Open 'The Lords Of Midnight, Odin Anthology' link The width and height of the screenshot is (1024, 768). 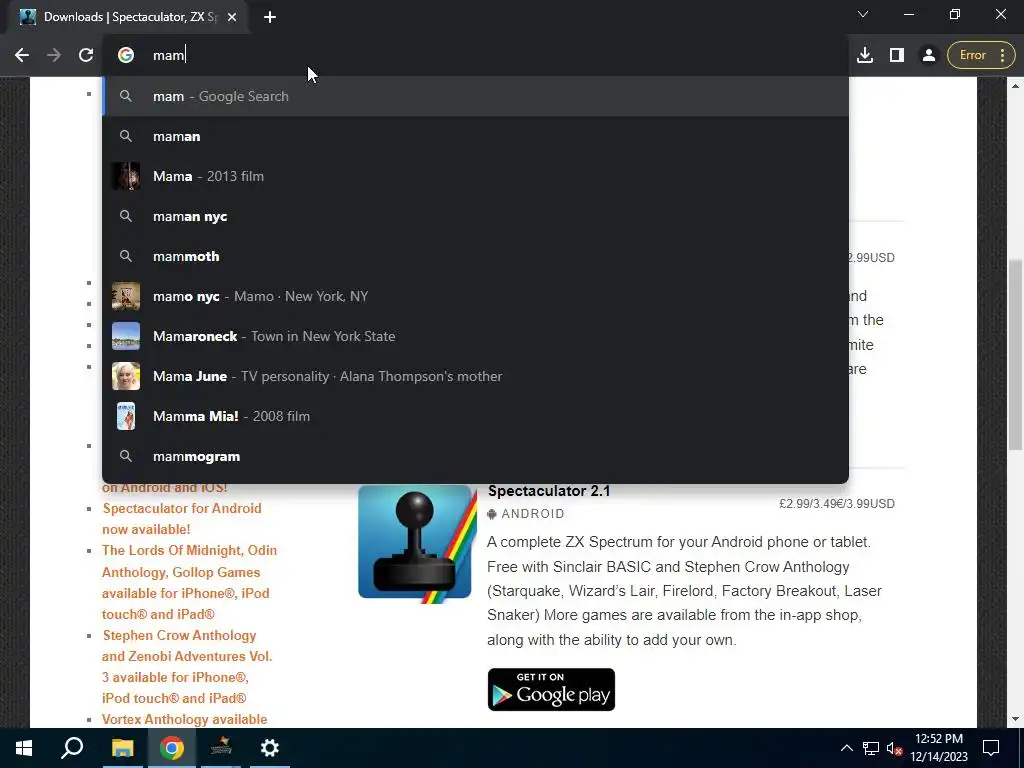189,583
